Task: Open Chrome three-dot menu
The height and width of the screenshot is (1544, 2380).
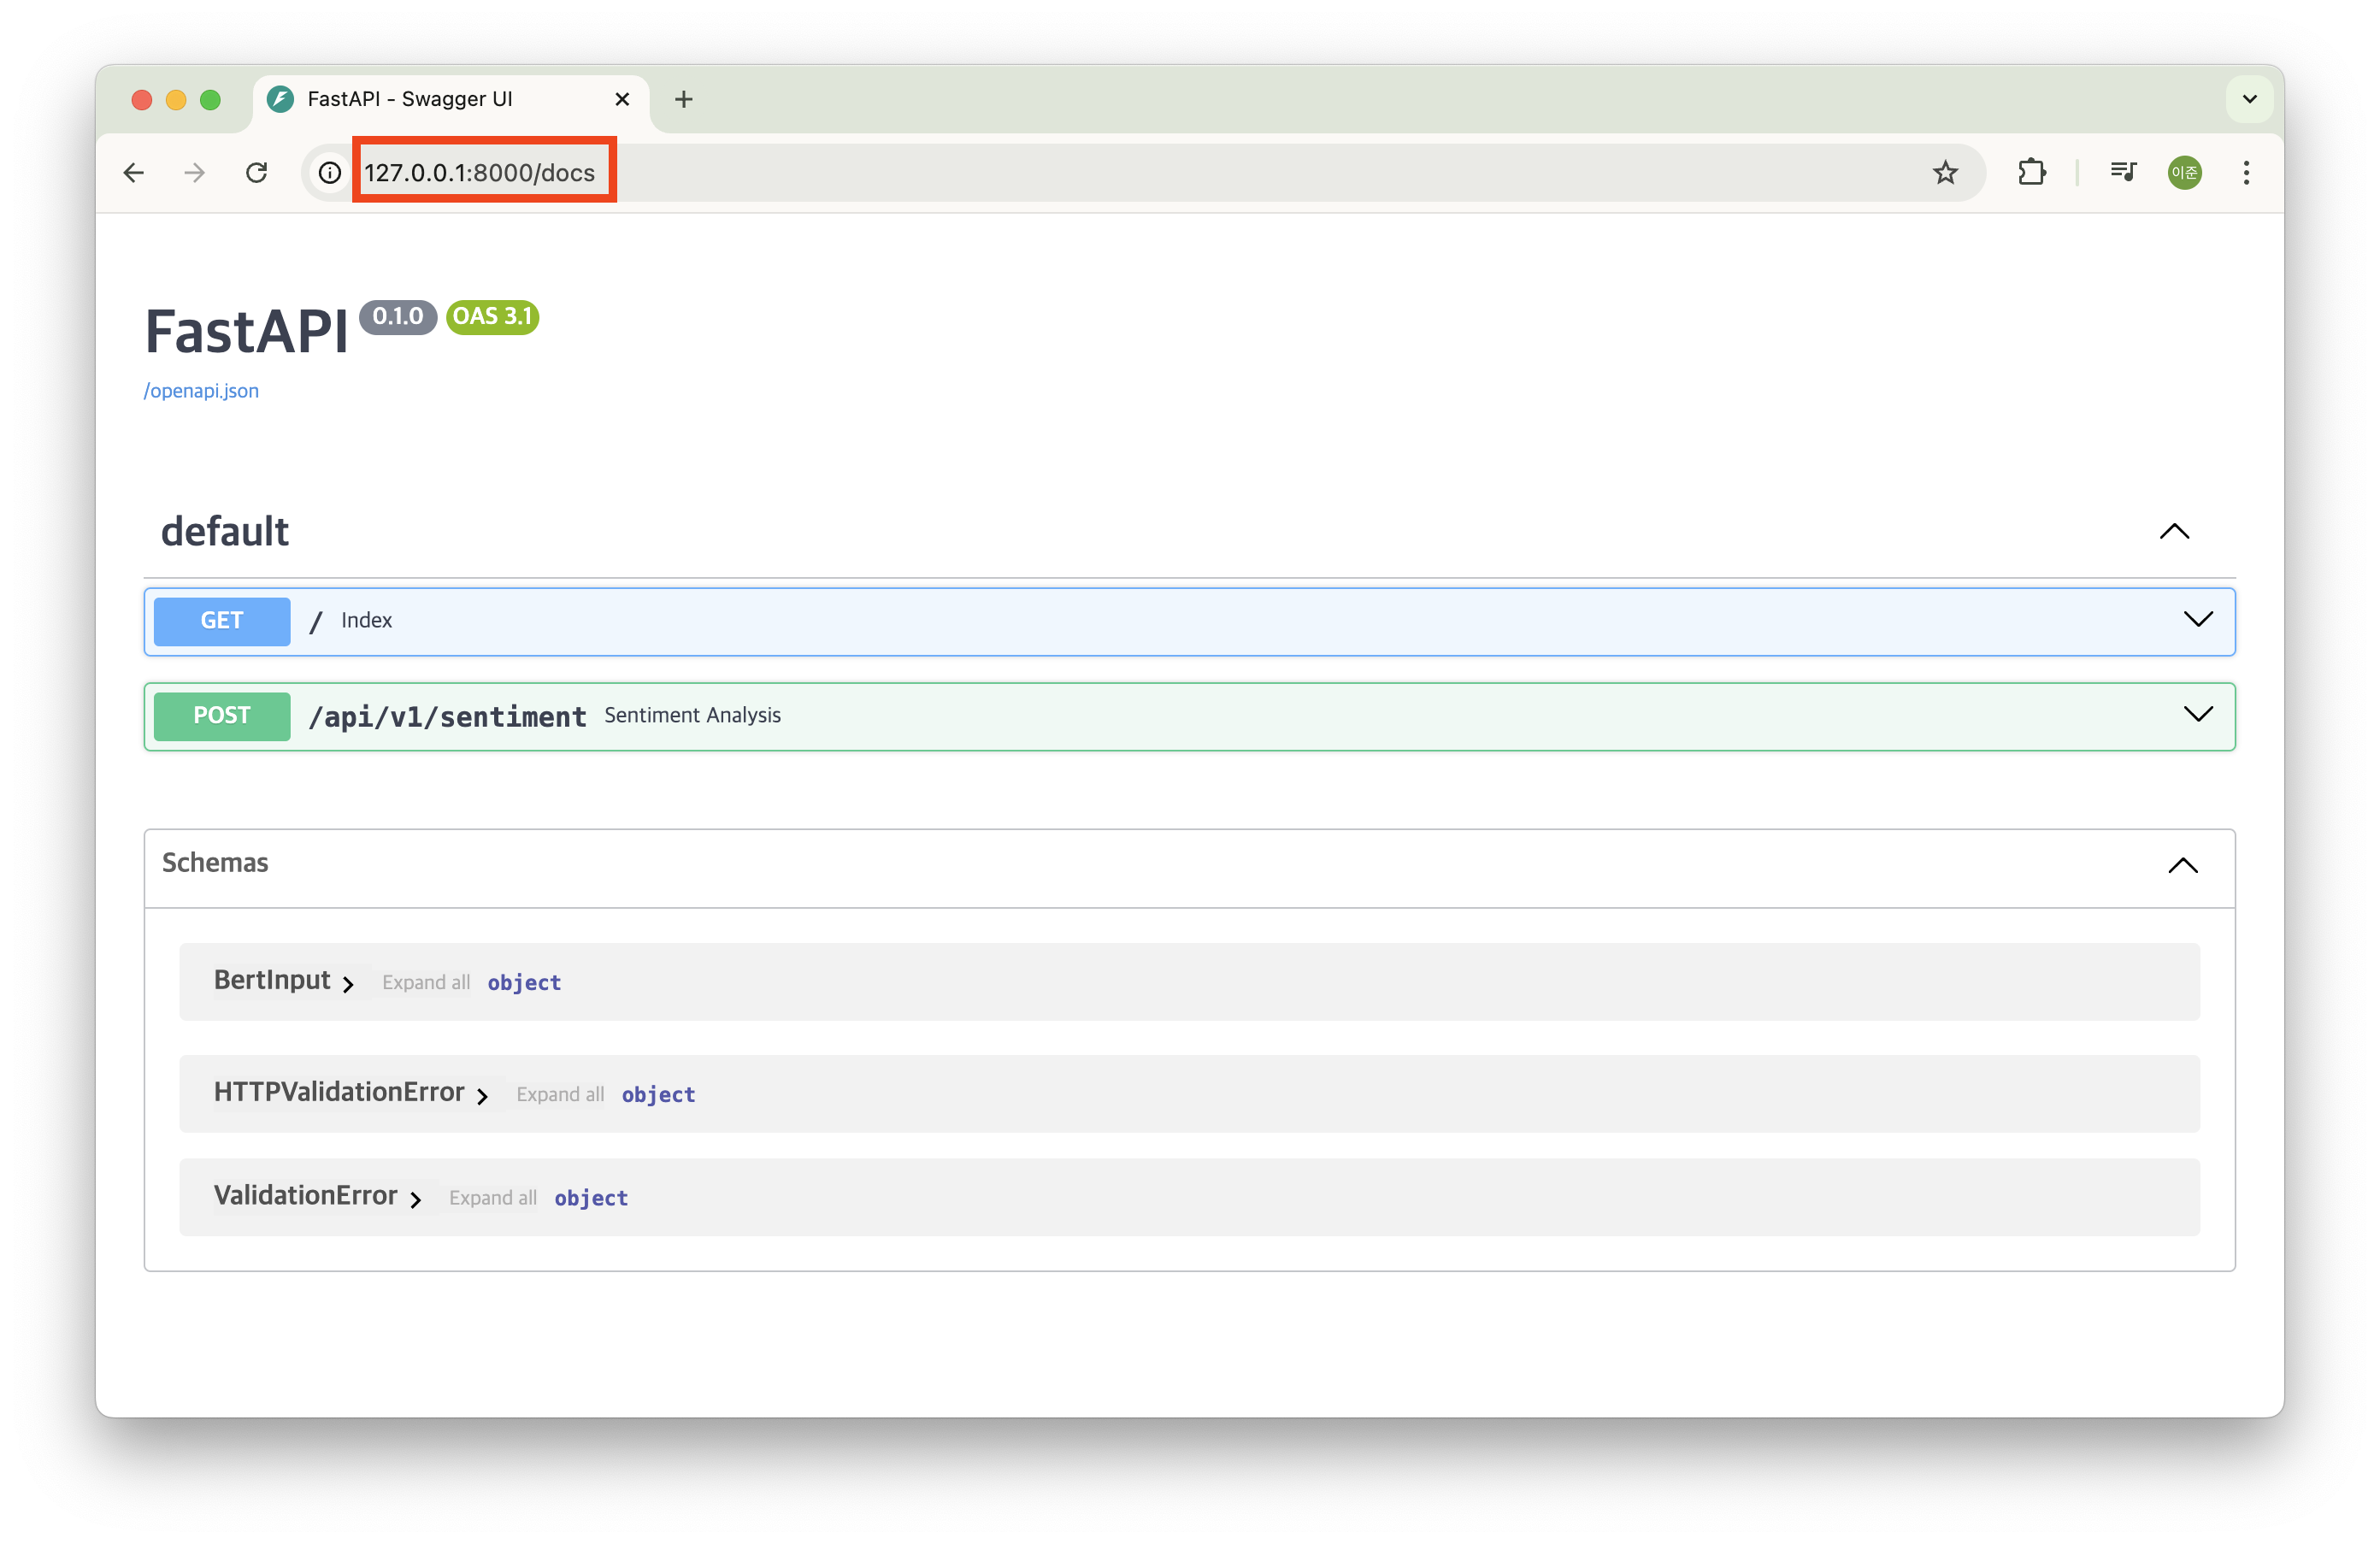Action: 2246,173
